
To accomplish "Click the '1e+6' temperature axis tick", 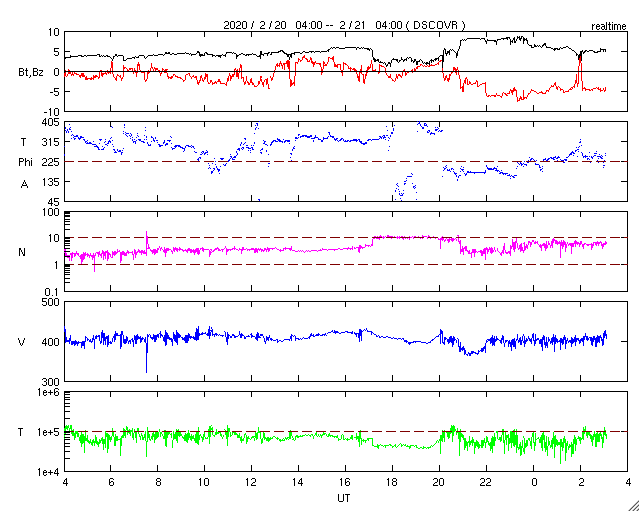I will coord(49,392).
